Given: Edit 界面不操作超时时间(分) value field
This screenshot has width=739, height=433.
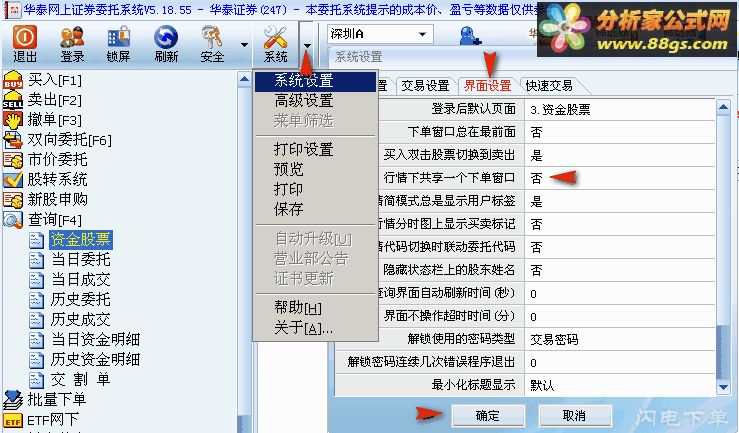Looking at the screenshot, I should 620,316.
